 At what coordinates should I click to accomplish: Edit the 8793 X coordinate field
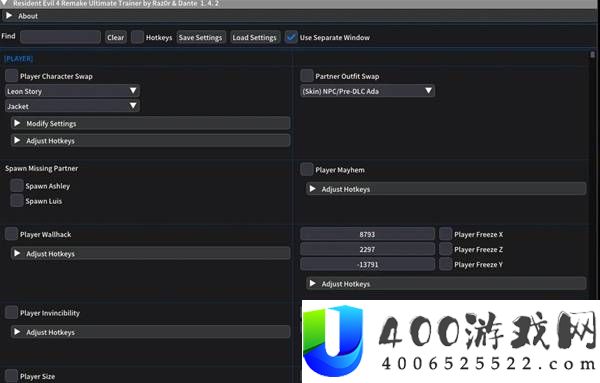pos(367,234)
